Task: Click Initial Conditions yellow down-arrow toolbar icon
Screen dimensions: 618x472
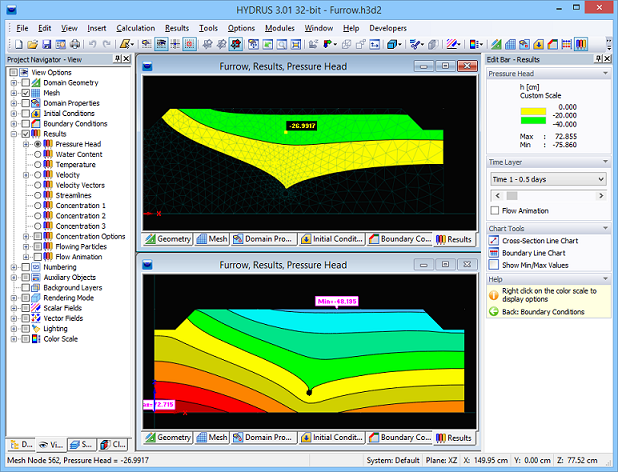Action: click(x=538, y=44)
